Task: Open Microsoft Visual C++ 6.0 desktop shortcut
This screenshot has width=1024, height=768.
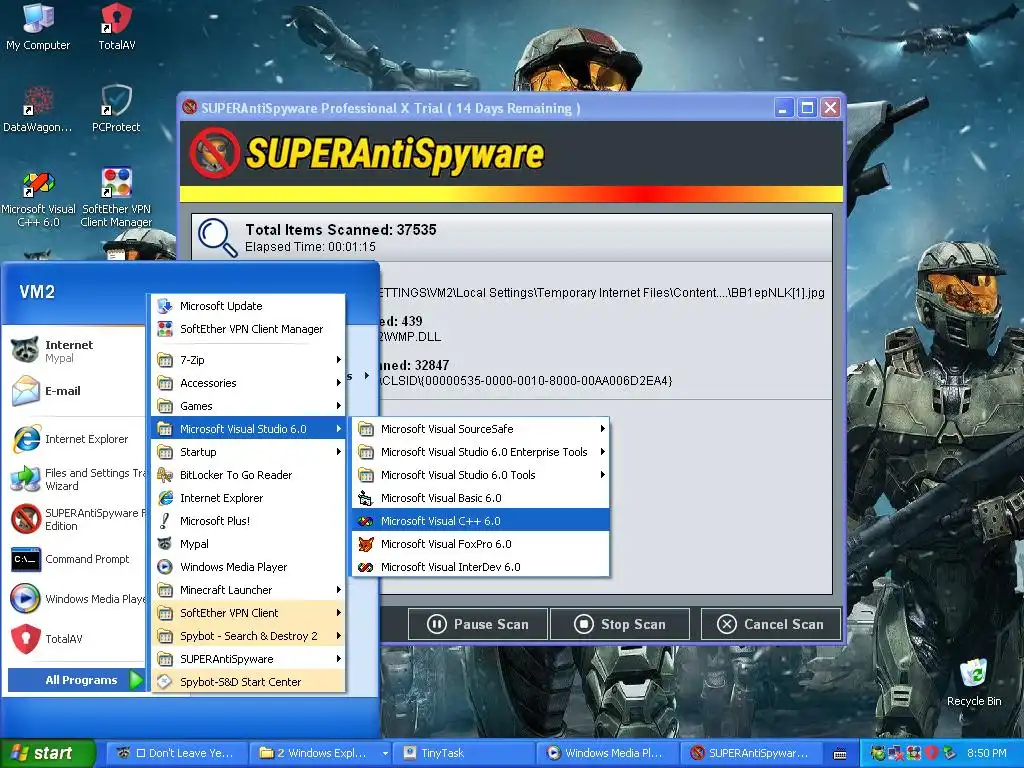Action: coord(39,197)
